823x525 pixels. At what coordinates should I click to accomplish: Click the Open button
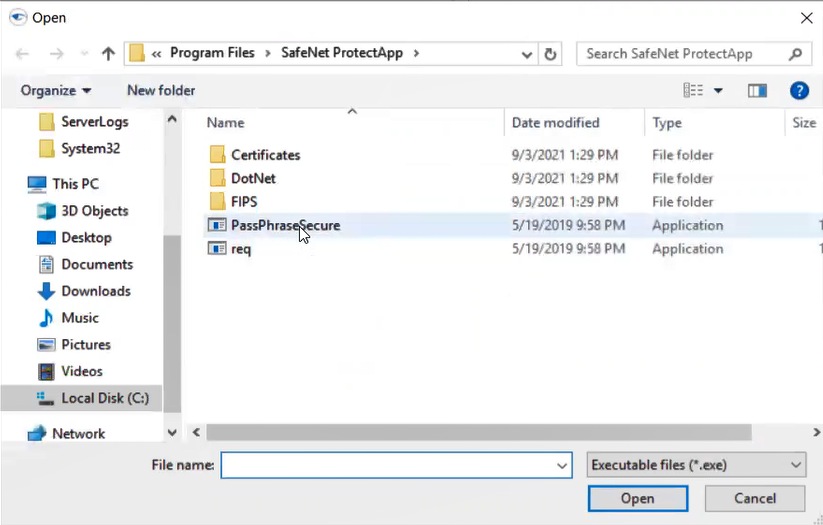point(637,498)
